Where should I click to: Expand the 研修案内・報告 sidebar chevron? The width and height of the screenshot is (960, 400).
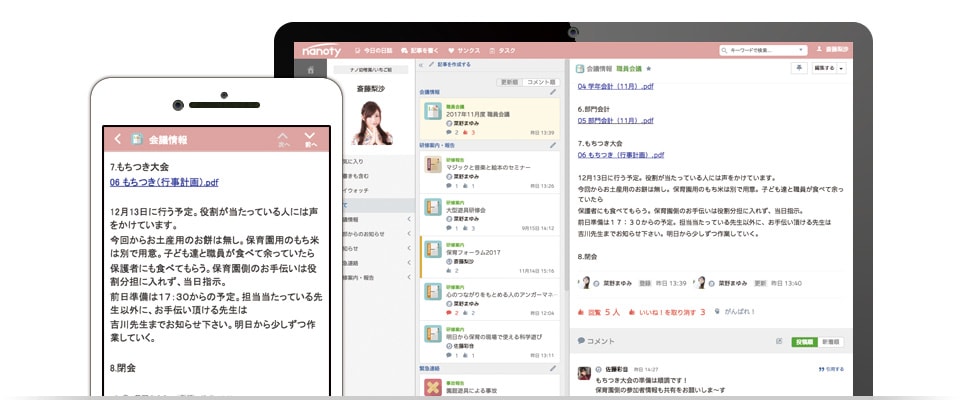click(x=409, y=277)
